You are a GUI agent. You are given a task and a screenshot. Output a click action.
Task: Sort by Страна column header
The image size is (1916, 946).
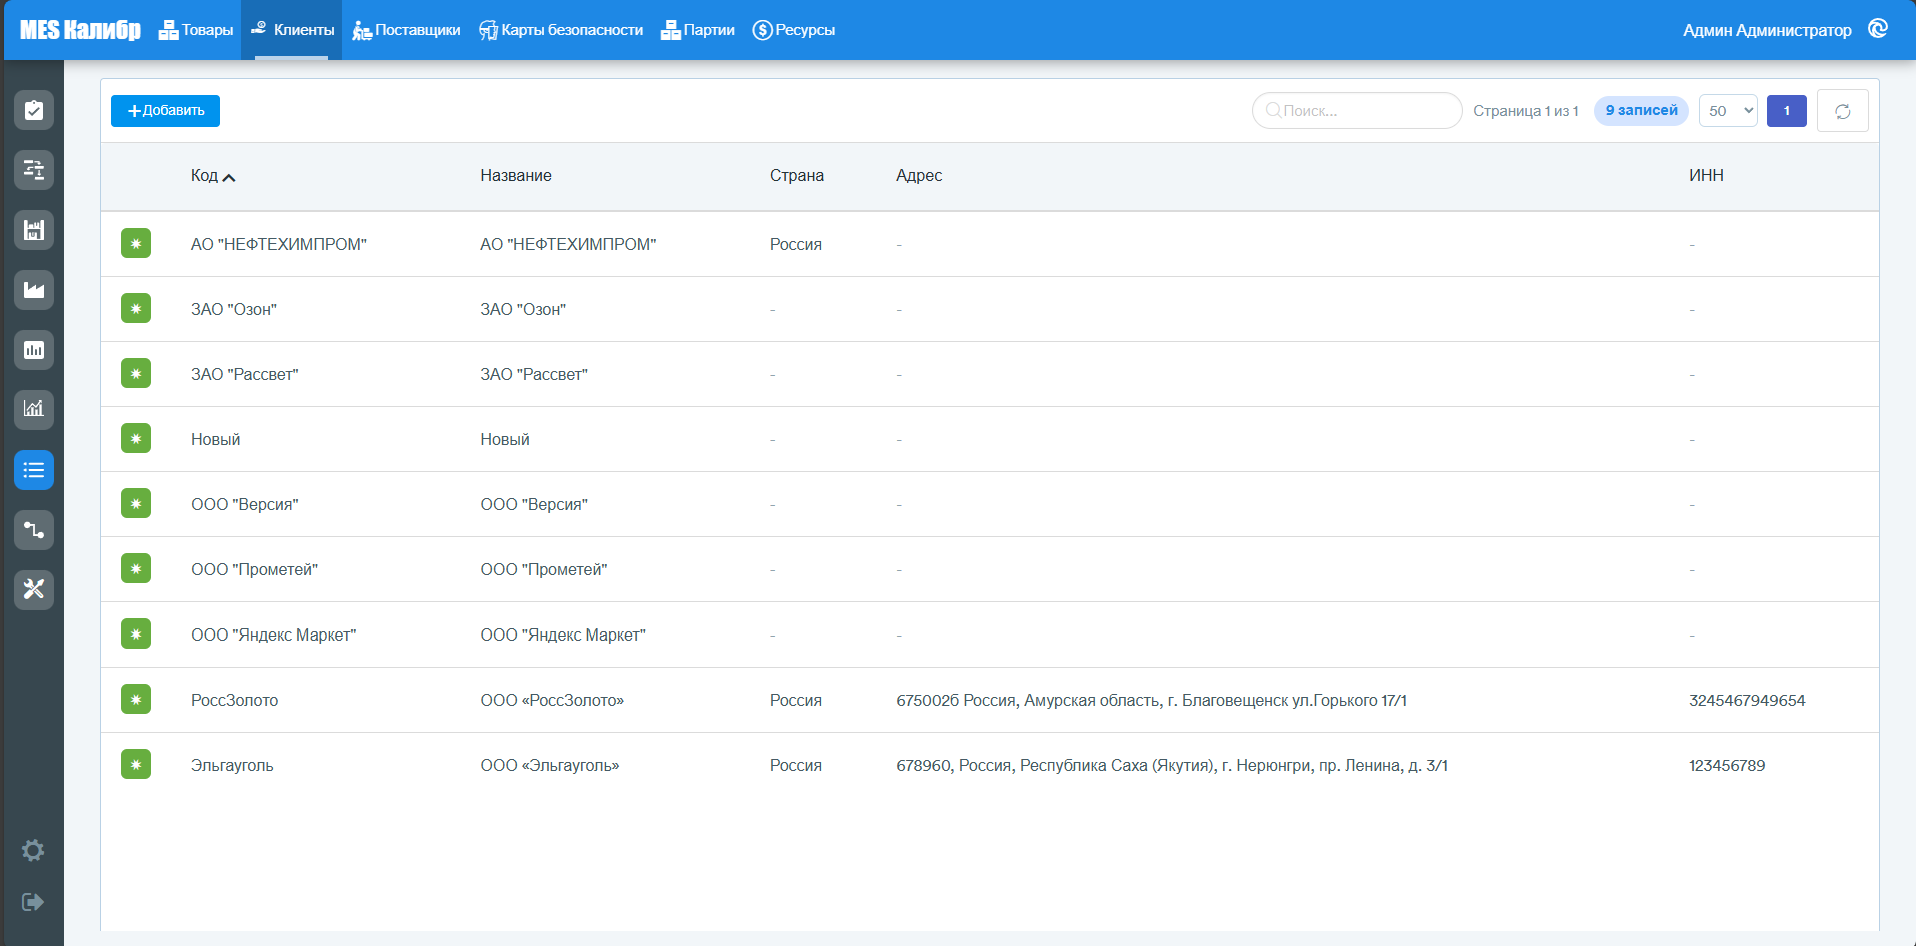pos(797,176)
